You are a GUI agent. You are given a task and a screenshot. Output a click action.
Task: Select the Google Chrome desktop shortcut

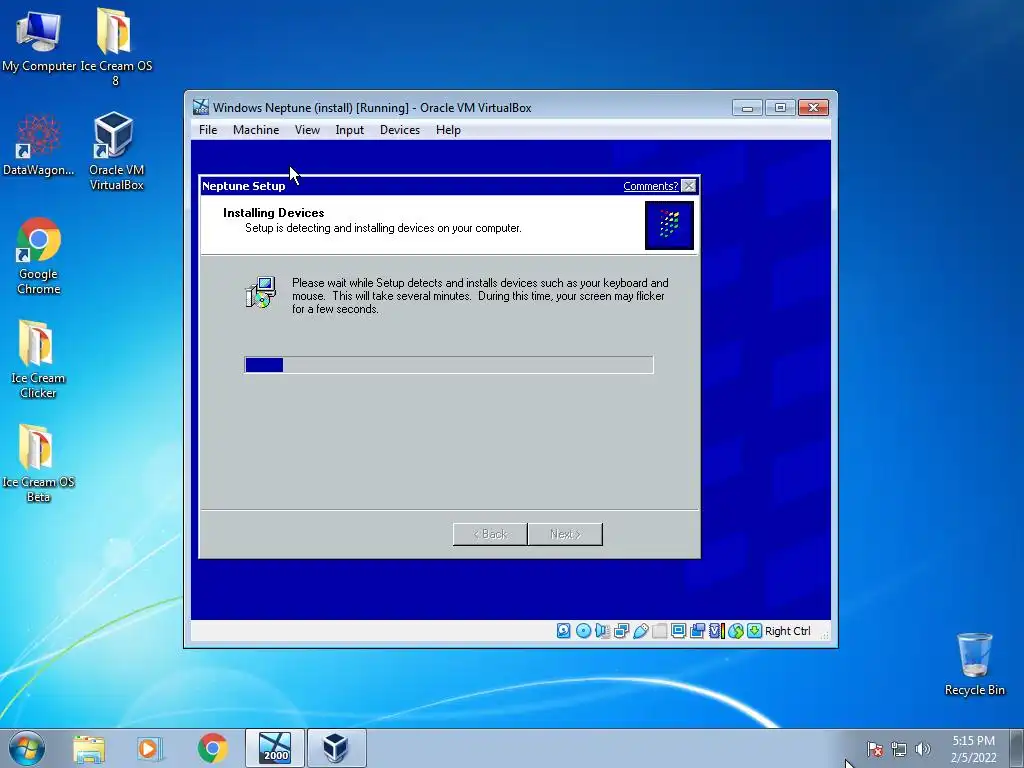pyautogui.click(x=39, y=256)
